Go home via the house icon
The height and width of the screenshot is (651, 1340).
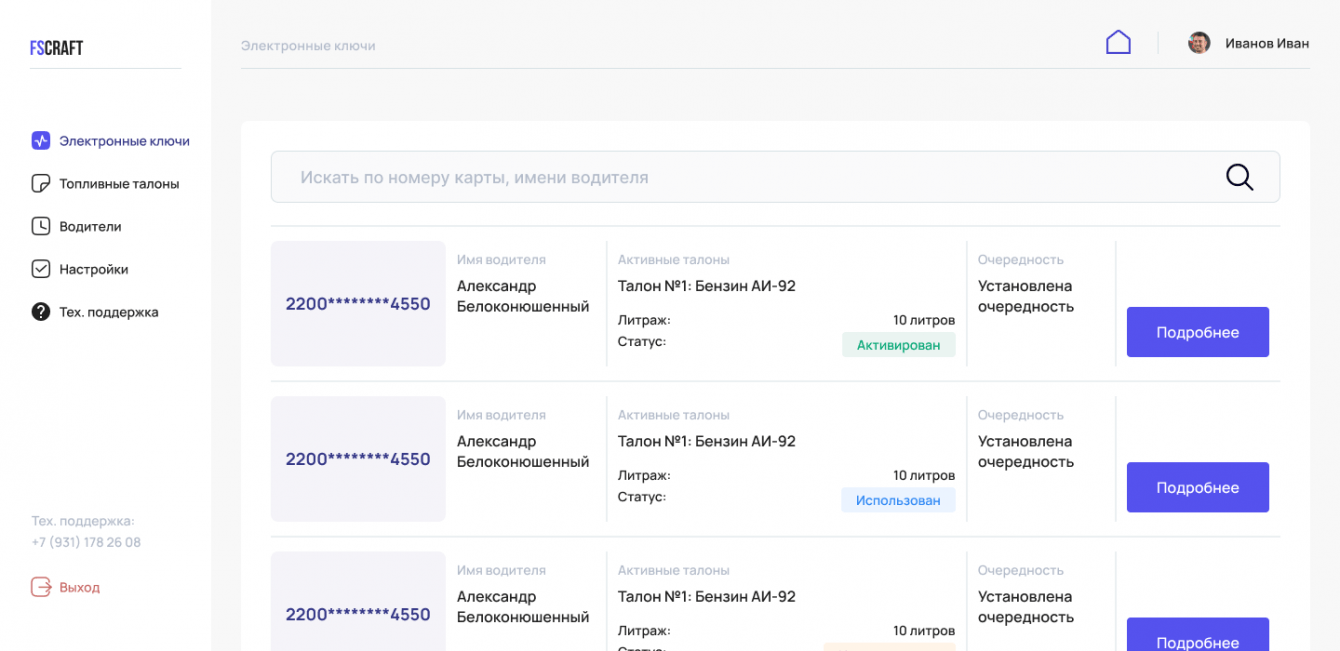[1118, 42]
